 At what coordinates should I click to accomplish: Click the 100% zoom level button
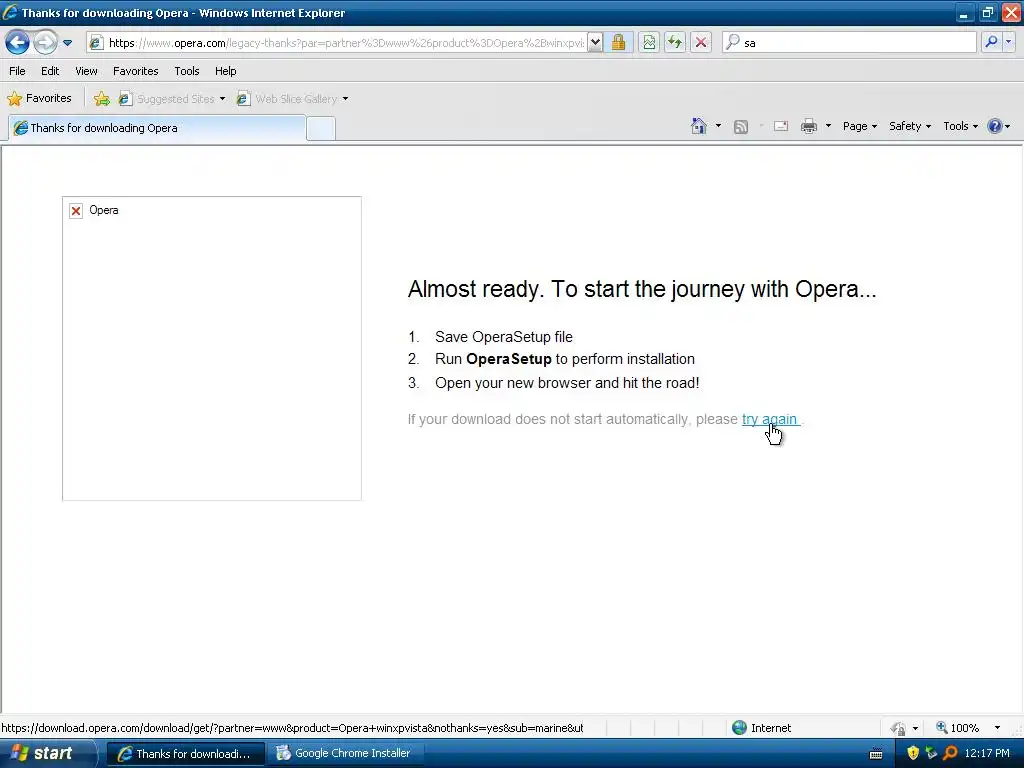[957, 728]
